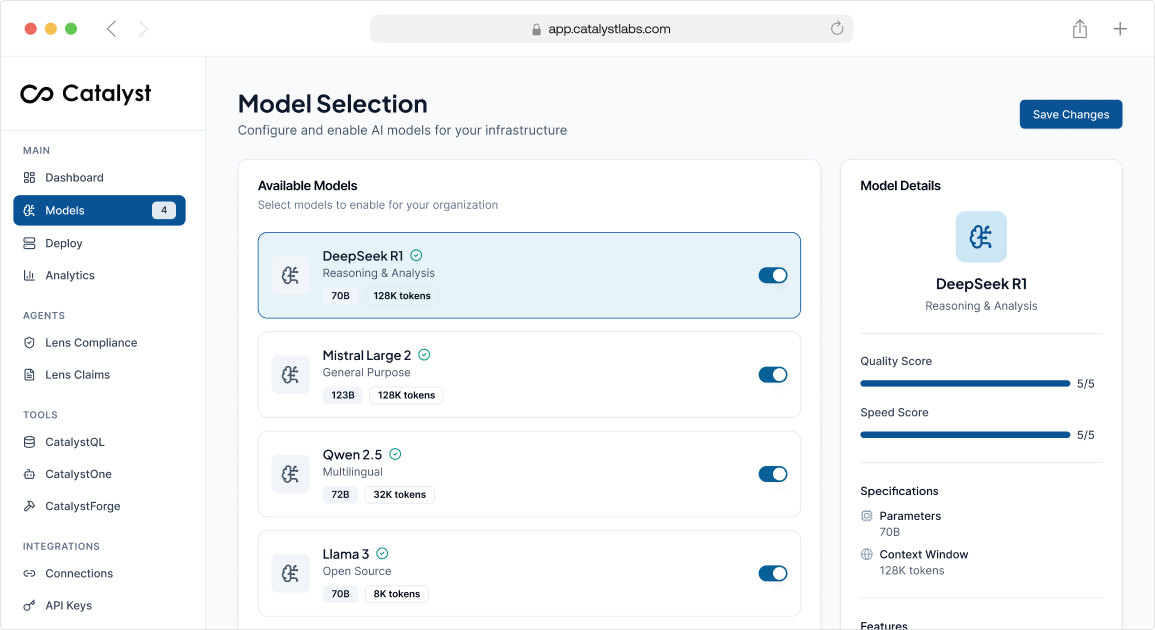The image size is (1155, 630).
Task: Turn off the Mistral Large 2 switch
Action: tap(773, 375)
